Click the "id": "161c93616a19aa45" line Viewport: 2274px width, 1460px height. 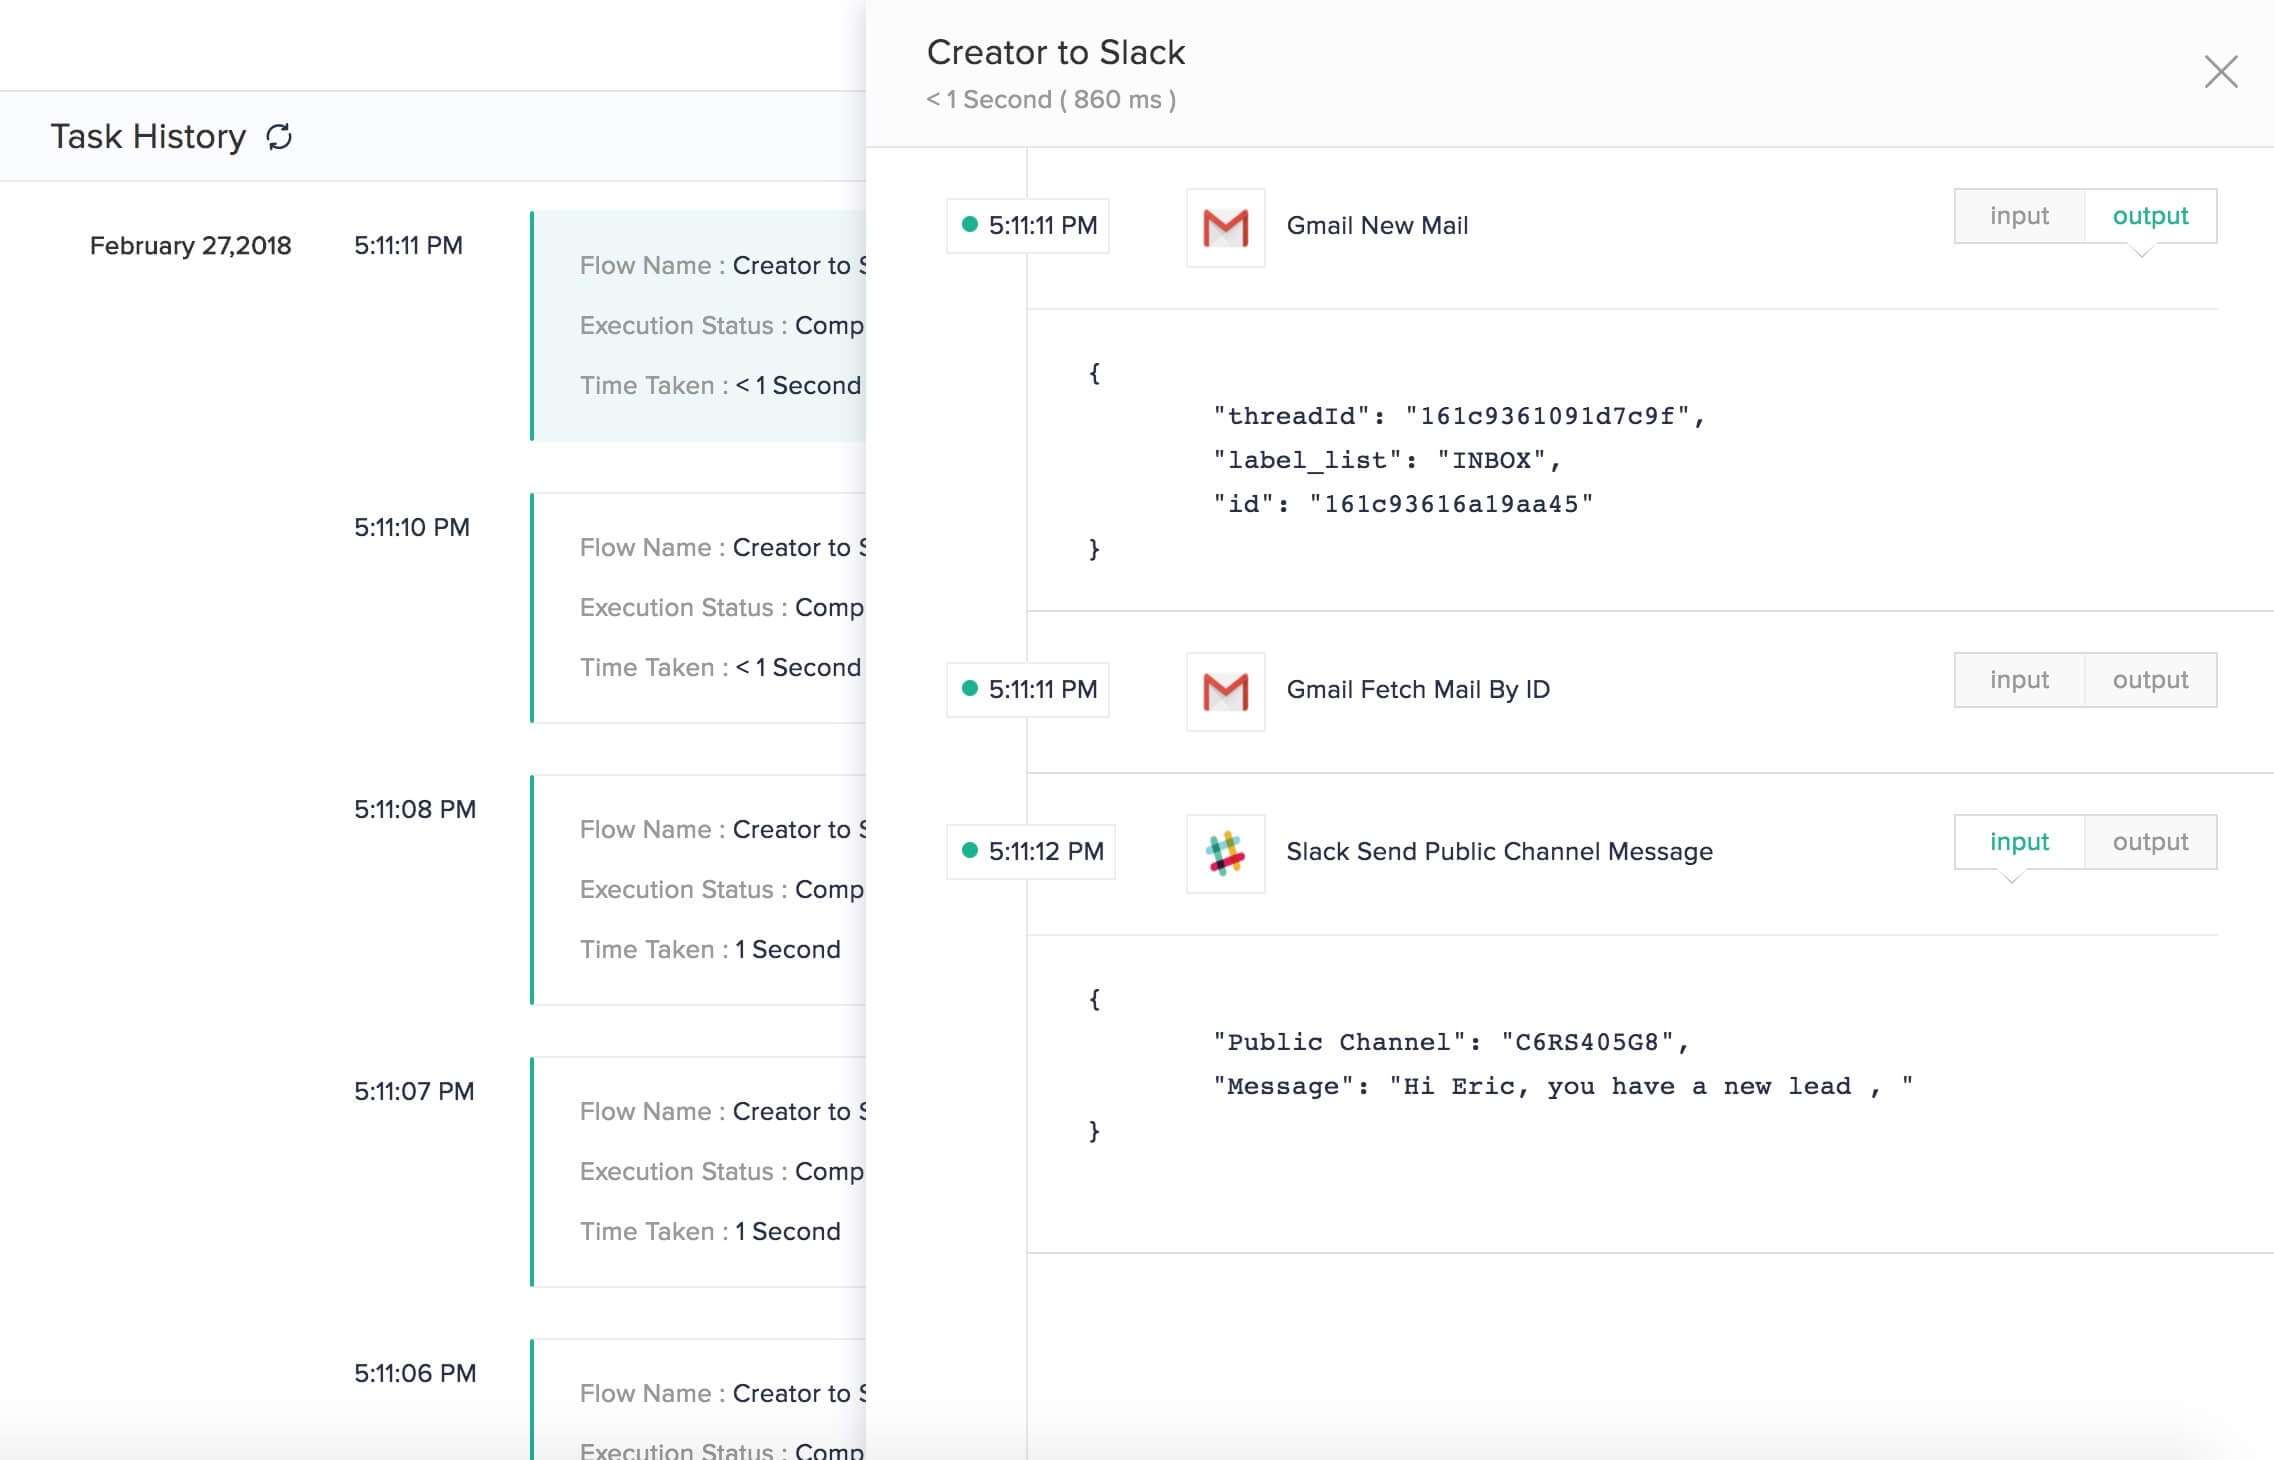(x=1403, y=504)
